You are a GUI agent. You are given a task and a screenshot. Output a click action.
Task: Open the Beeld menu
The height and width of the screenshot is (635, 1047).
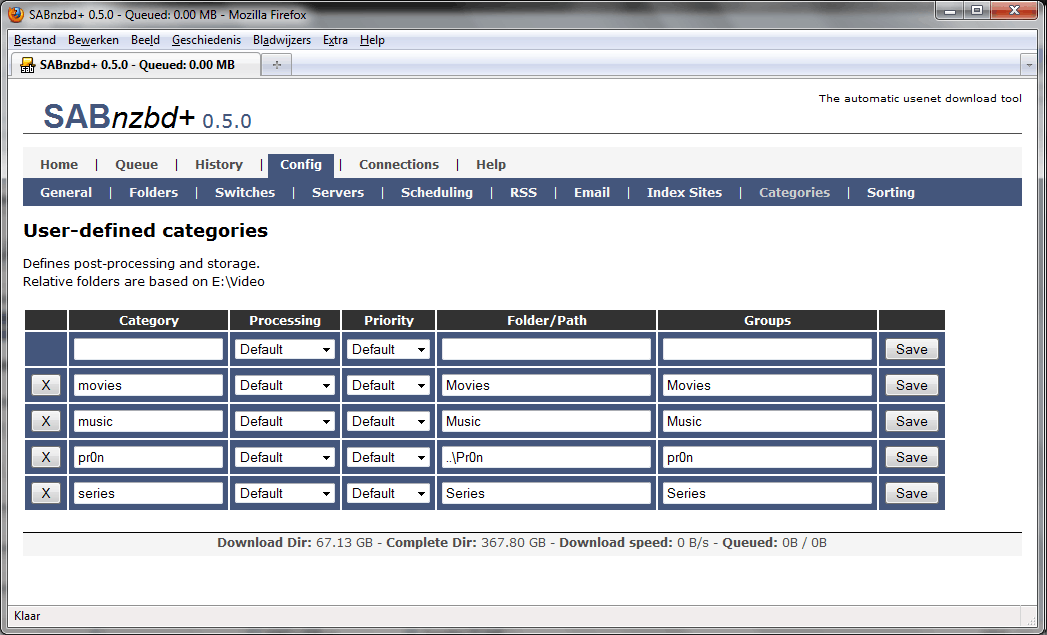click(x=145, y=40)
